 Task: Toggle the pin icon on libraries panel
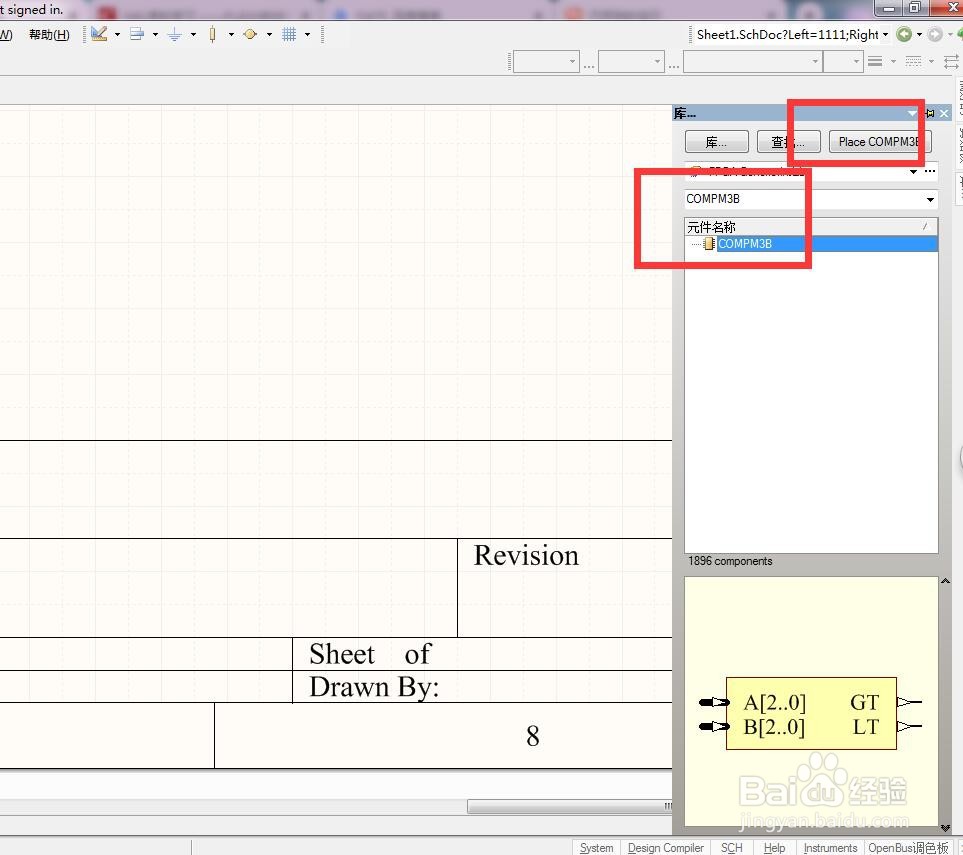930,114
